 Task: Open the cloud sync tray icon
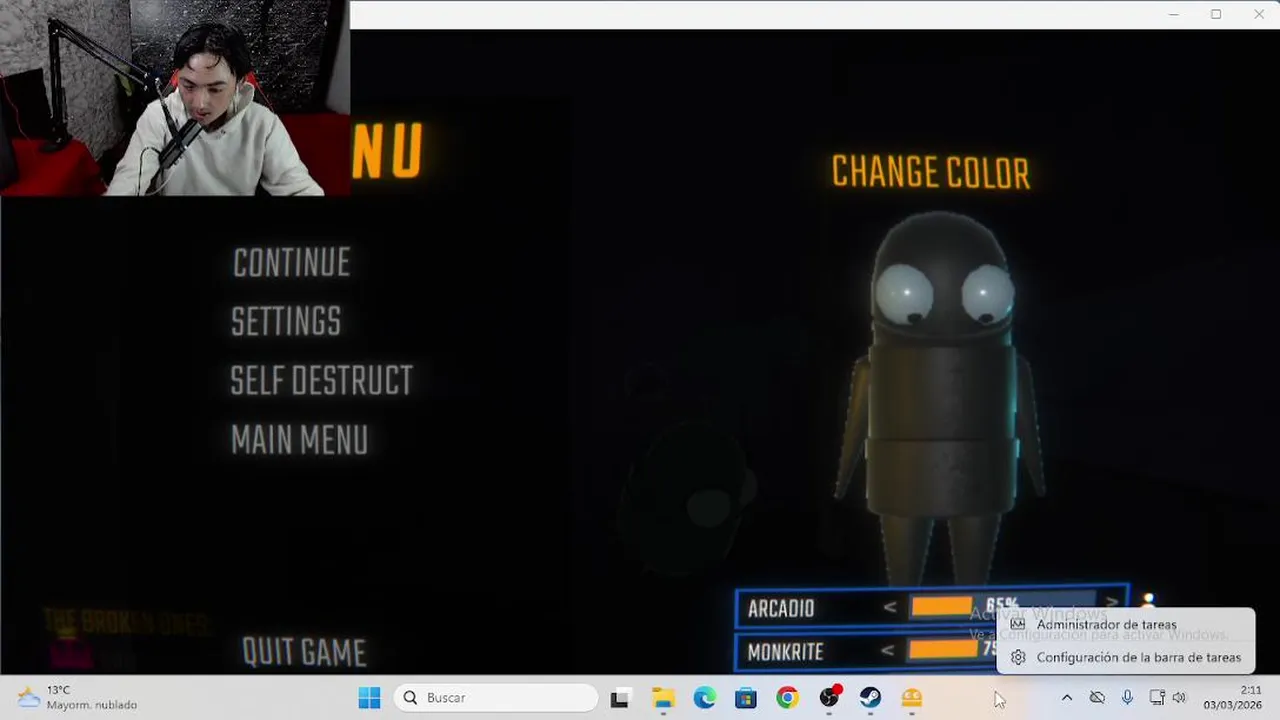pyautogui.click(x=1097, y=698)
